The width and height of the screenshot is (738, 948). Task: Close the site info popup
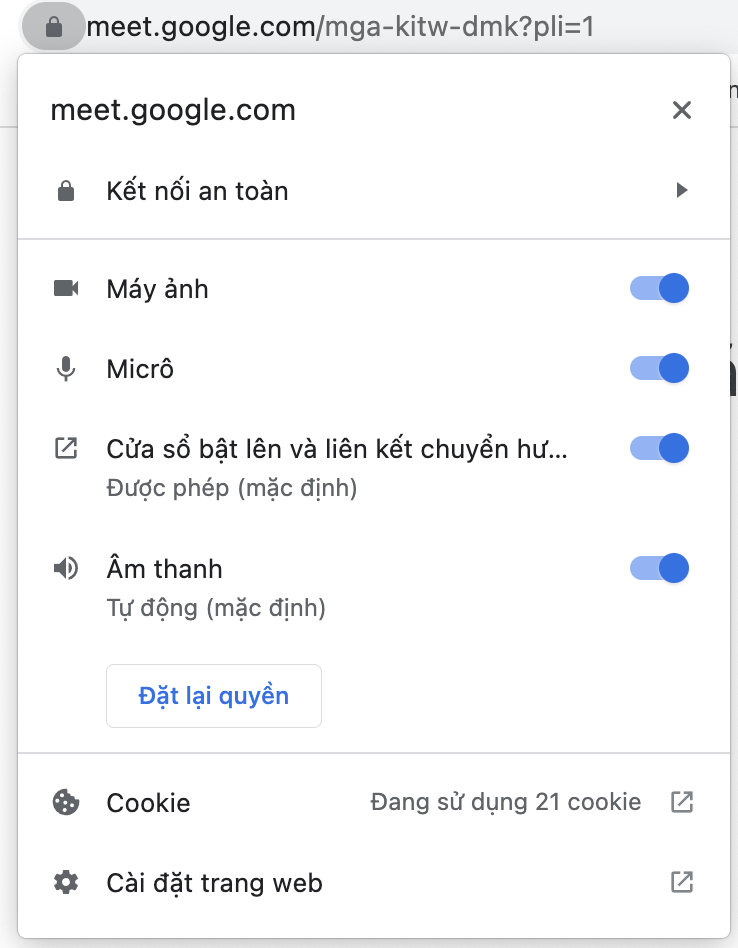point(682,110)
